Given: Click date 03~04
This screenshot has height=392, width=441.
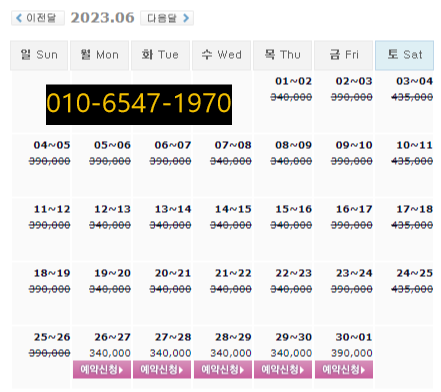Looking at the screenshot, I should 414,81.
